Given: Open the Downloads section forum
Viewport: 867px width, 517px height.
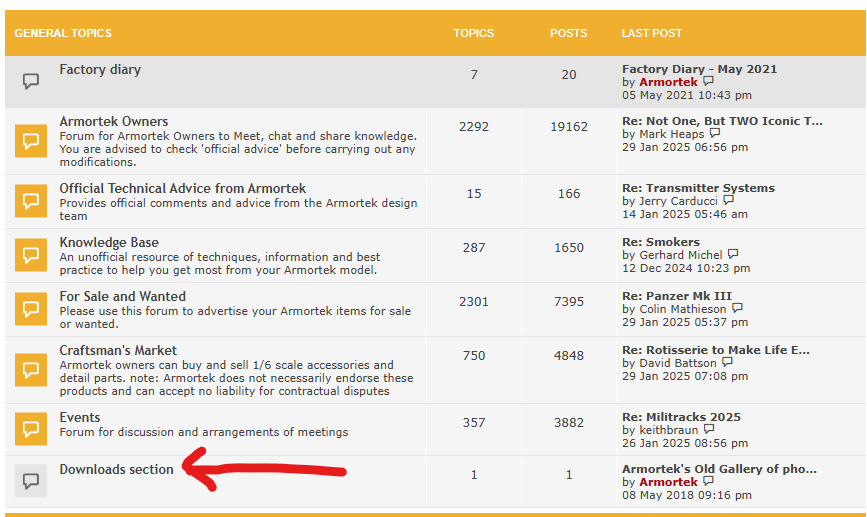Looking at the screenshot, I should click(x=116, y=469).
